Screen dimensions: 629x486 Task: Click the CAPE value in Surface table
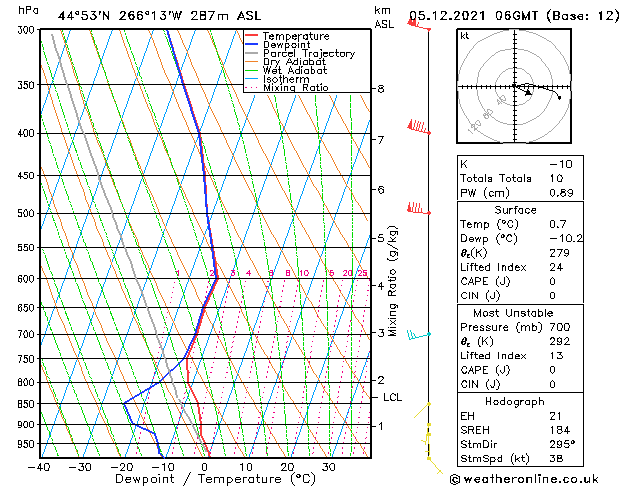pyautogui.click(x=552, y=281)
